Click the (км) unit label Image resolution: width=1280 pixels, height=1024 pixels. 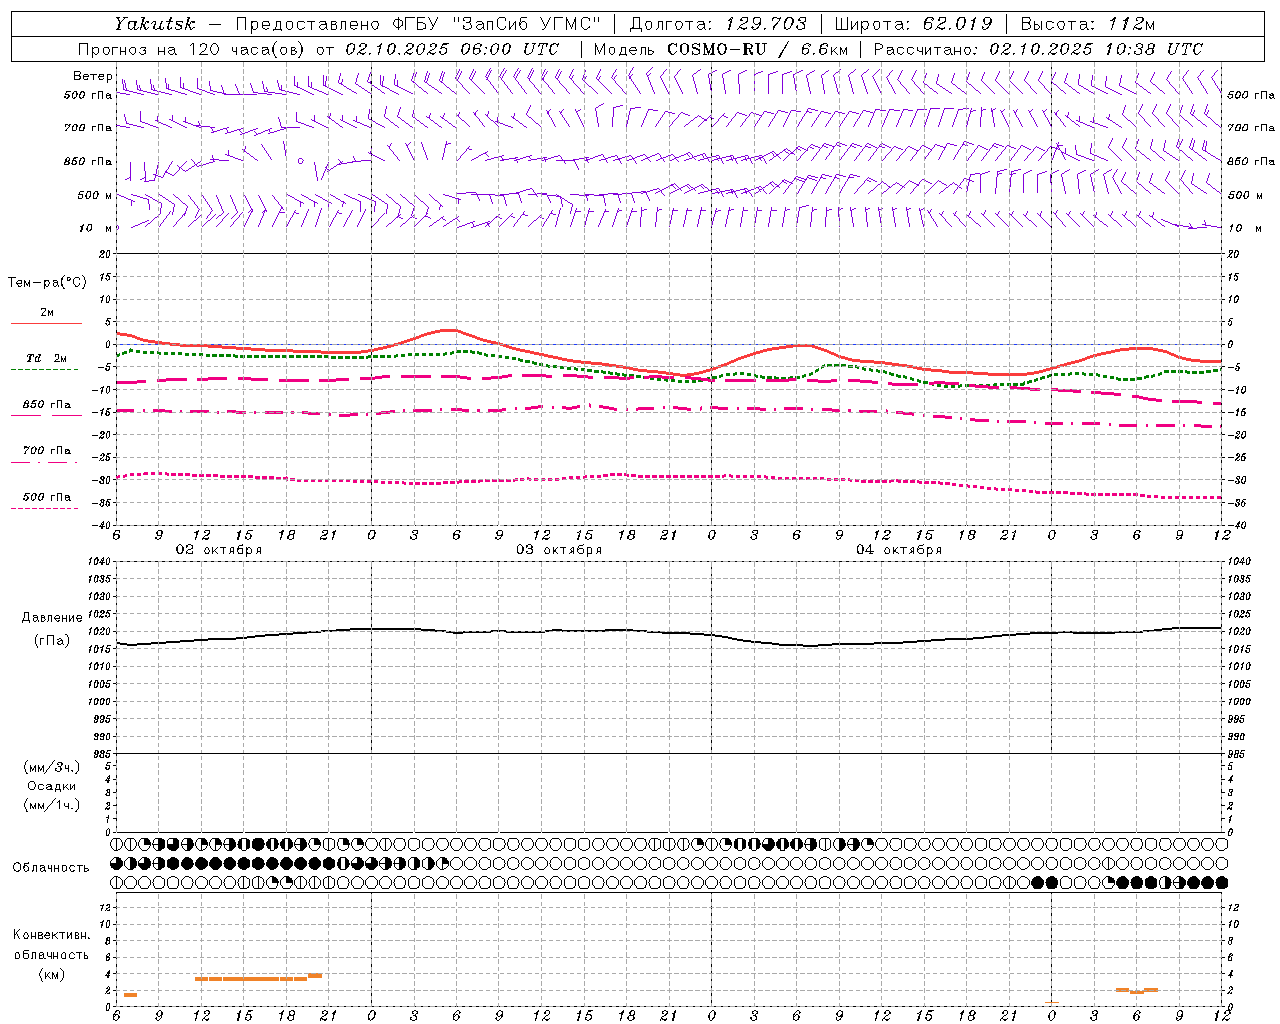[x=52, y=974]
